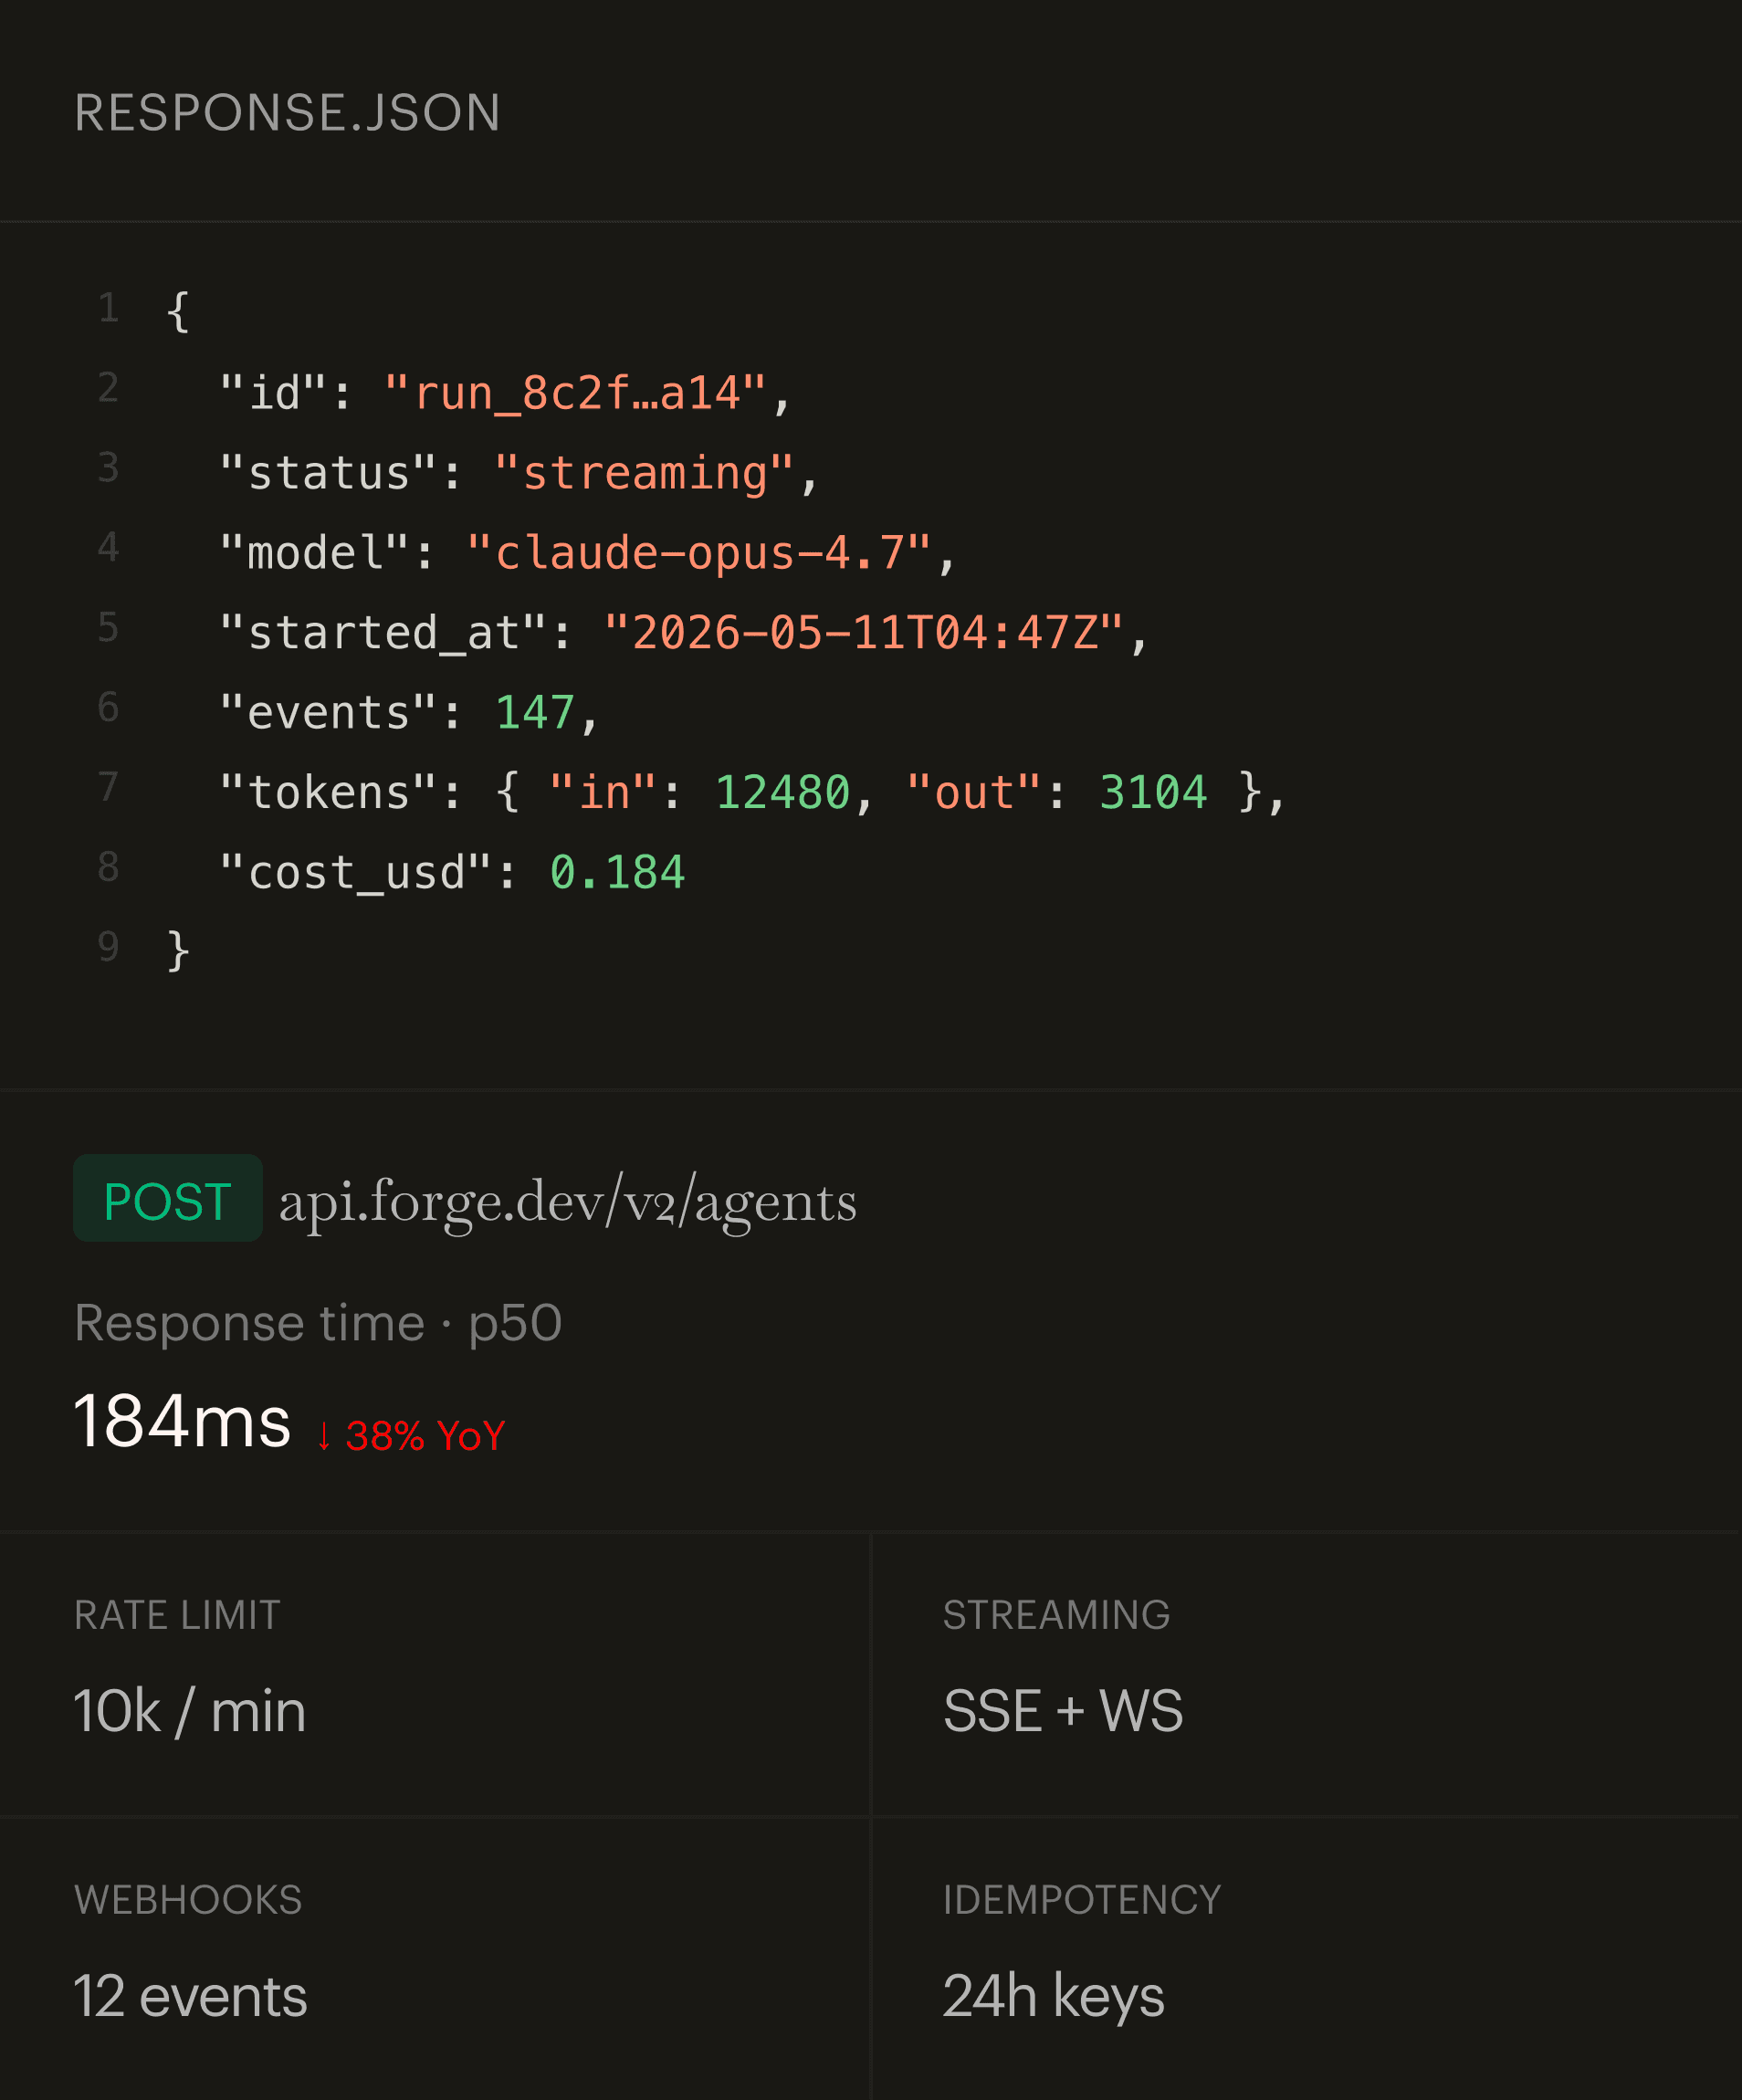Screen dimensions: 1742x2100
Task: Click line number 9 in gutter
Action: point(109,947)
